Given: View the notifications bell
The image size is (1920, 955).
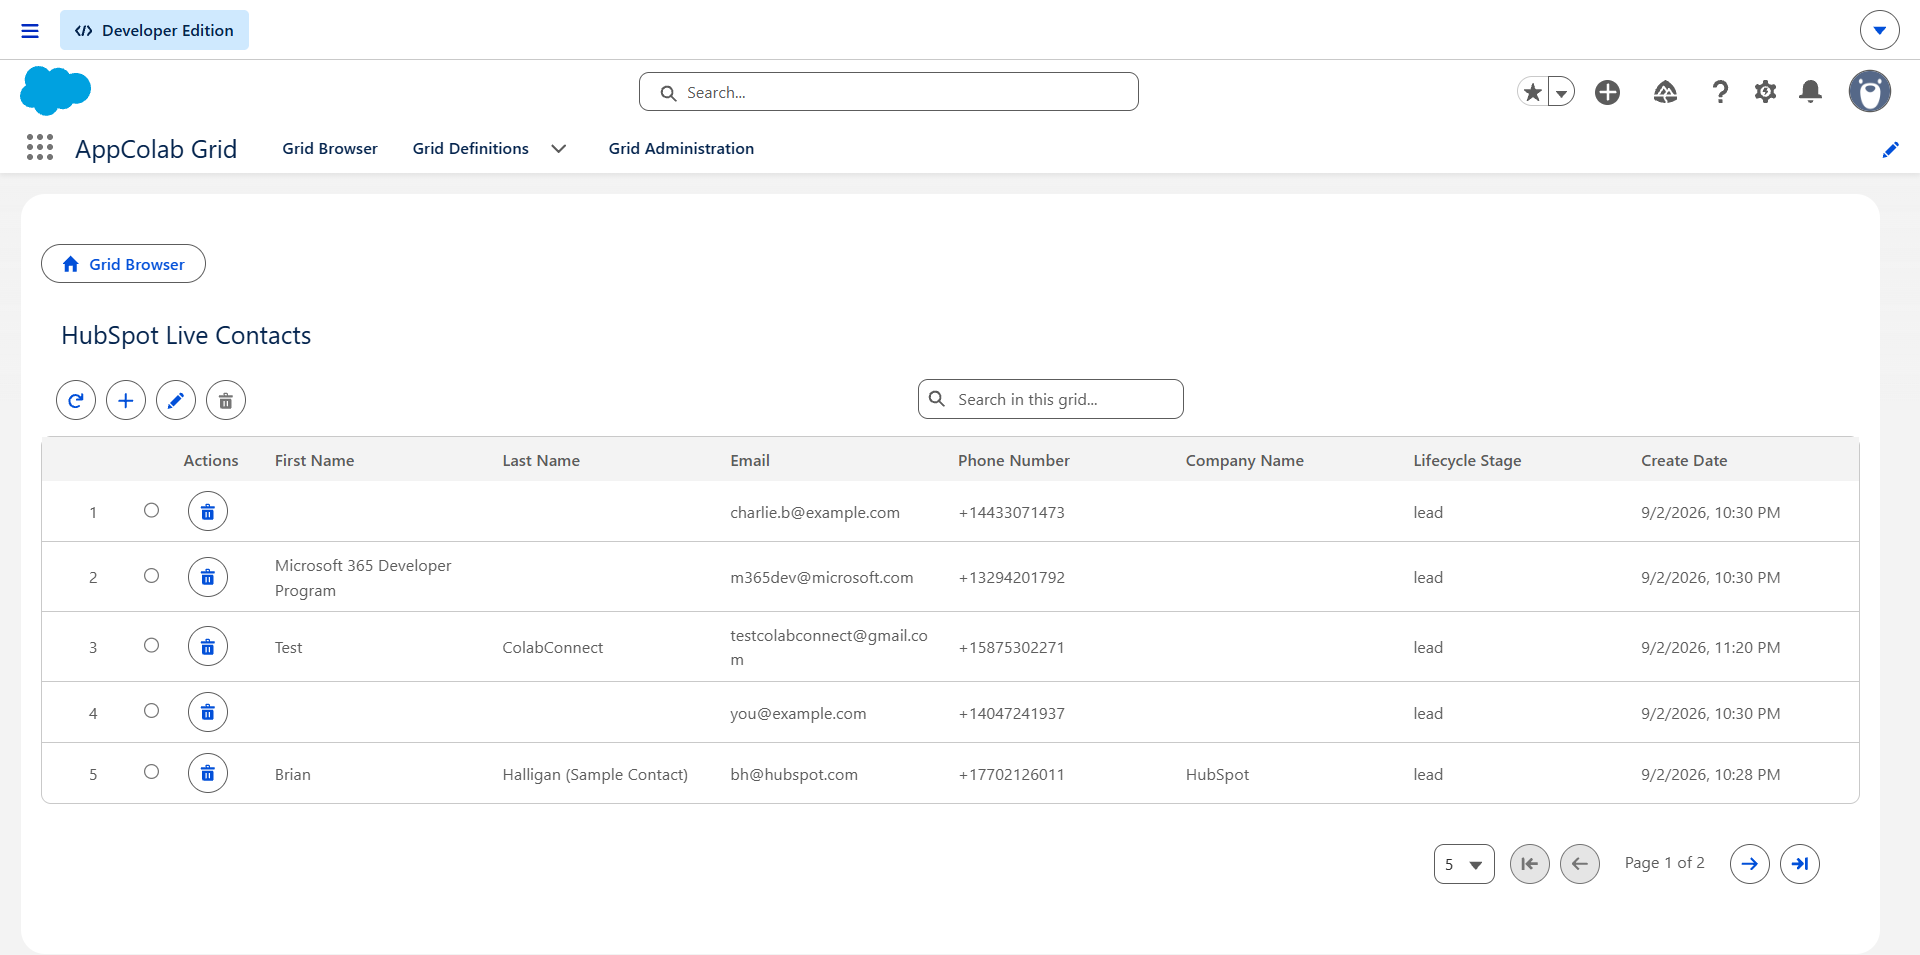Looking at the screenshot, I should click(x=1810, y=92).
